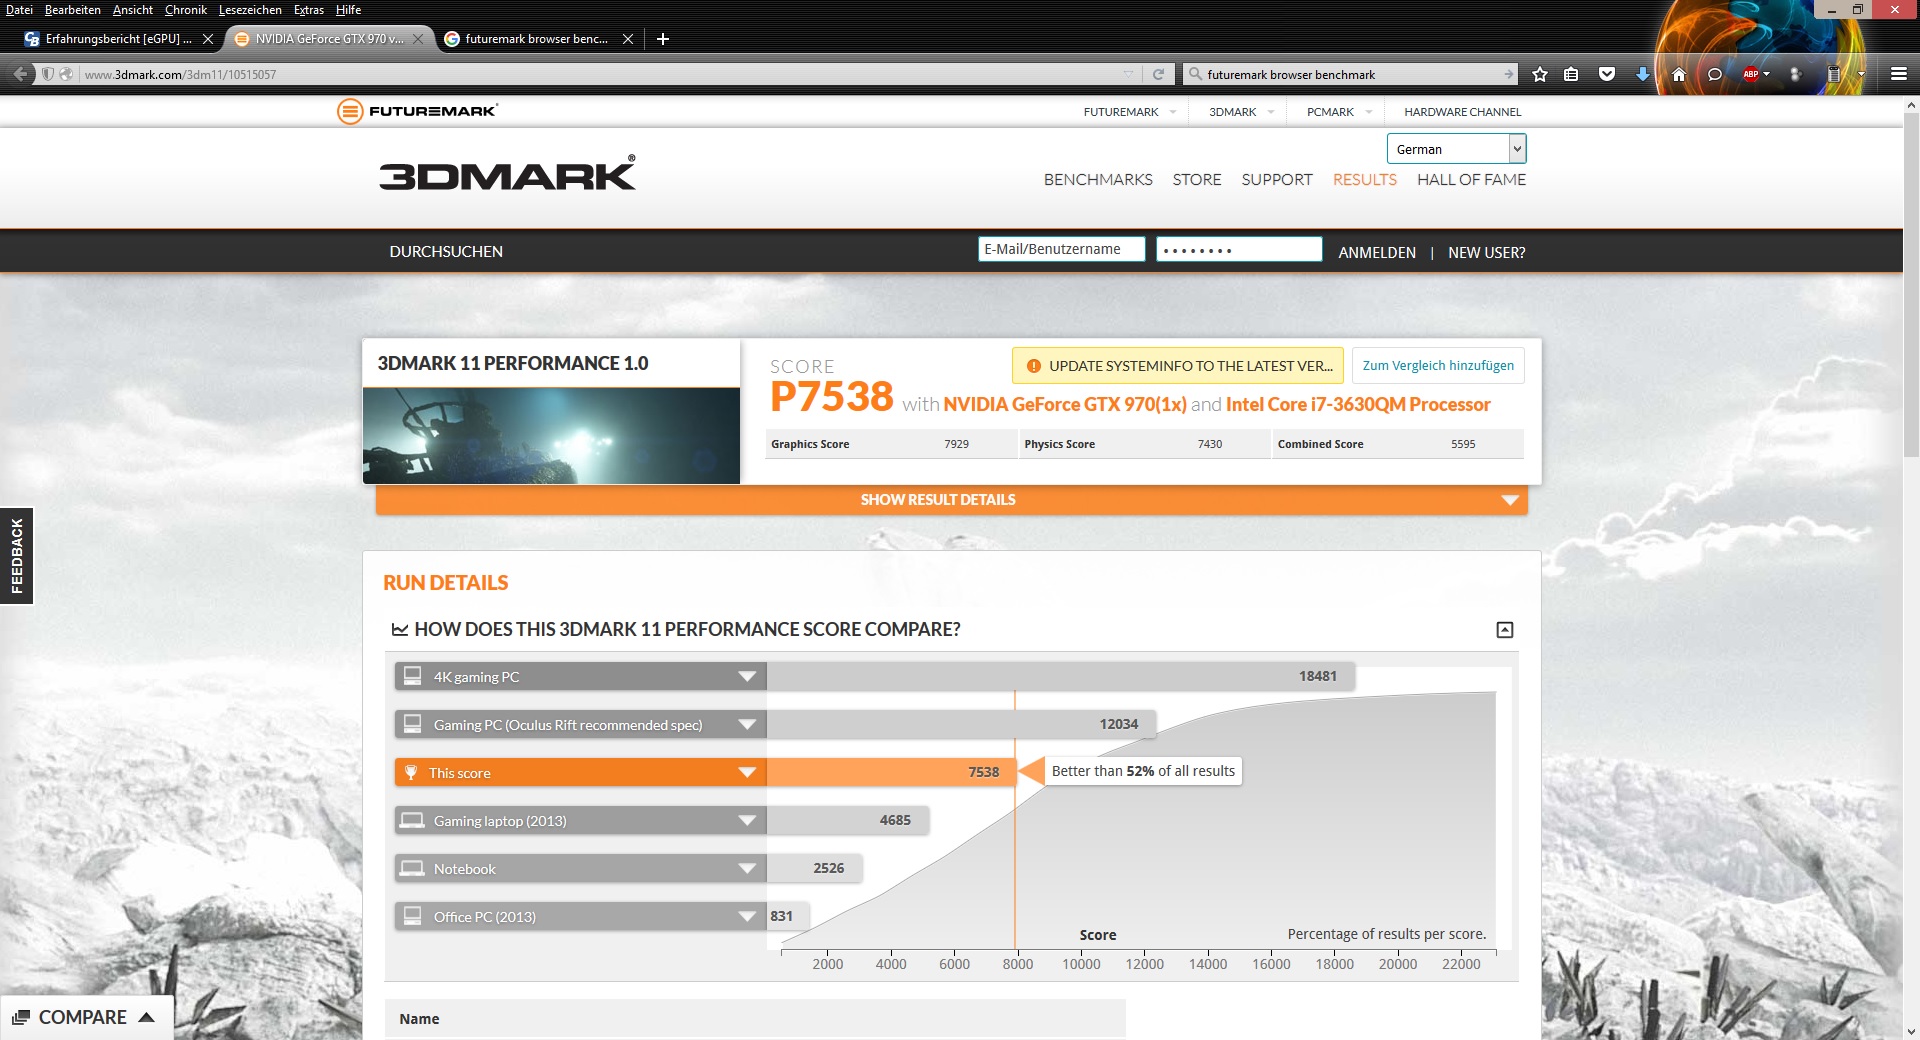
Task: Close the NVIDIA GeForce GTX 970 tab
Action: [x=418, y=39]
